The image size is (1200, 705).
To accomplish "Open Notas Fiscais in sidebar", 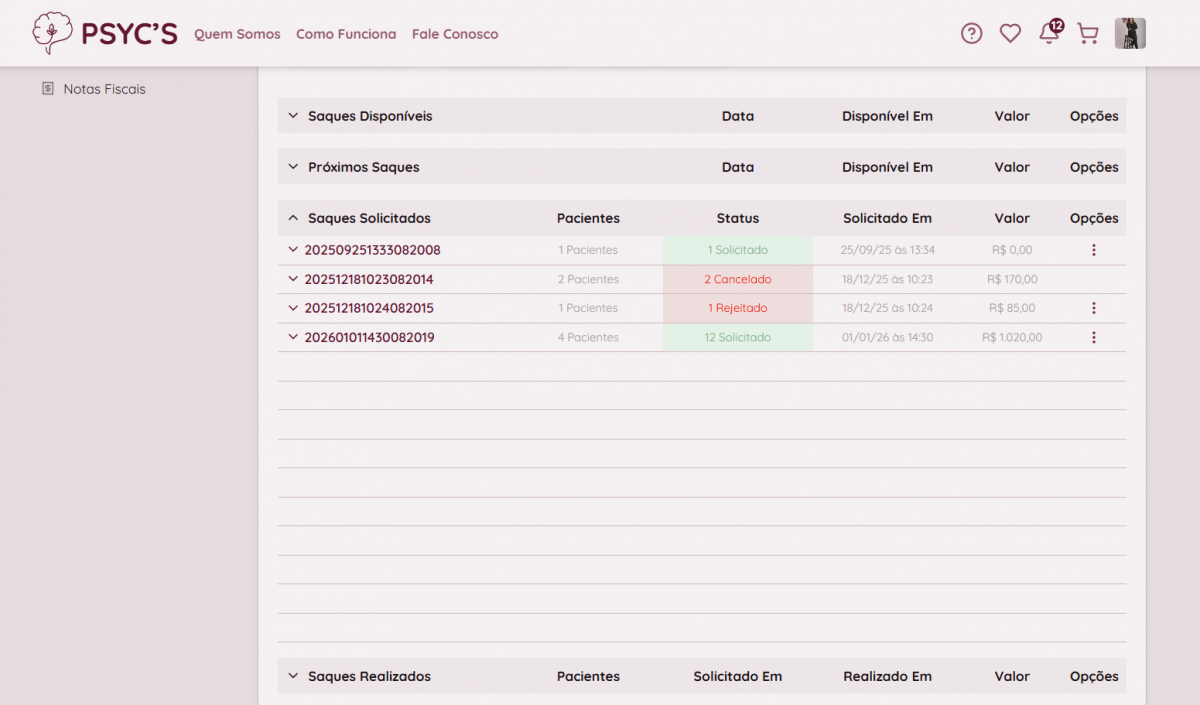I will pyautogui.click(x=104, y=89).
